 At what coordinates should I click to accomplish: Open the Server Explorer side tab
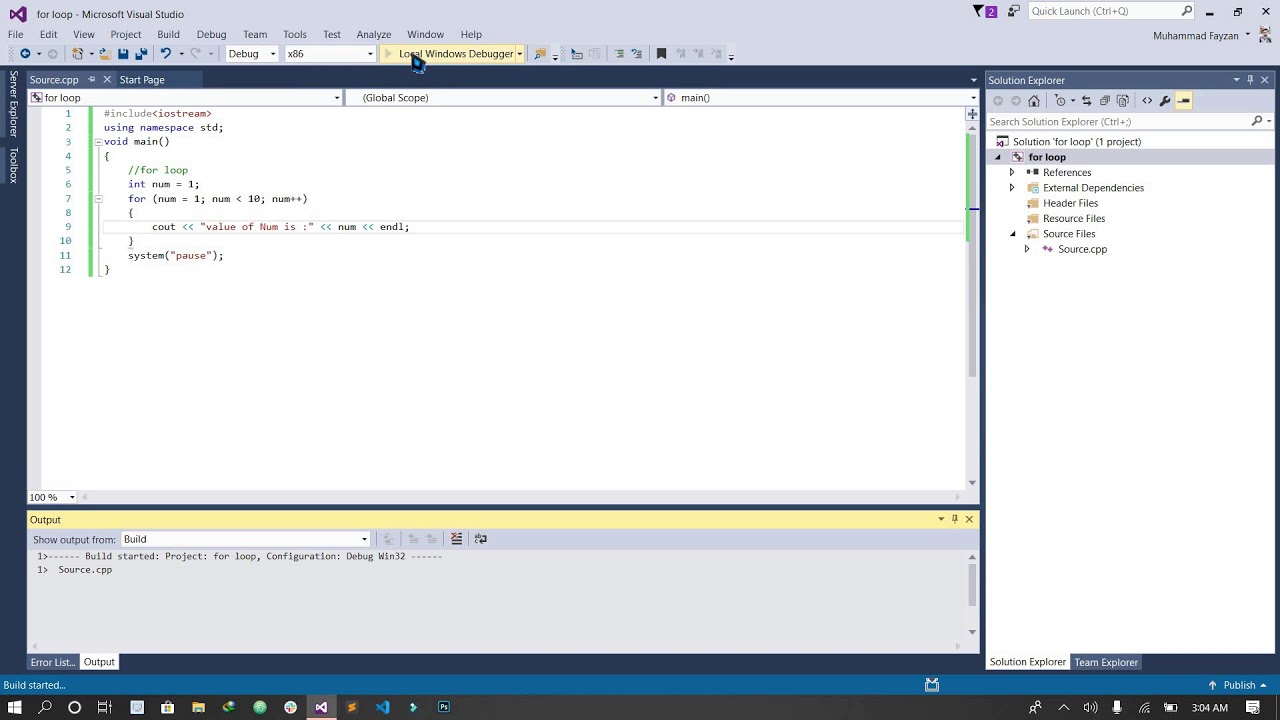pyautogui.click(x=13, y=103)
